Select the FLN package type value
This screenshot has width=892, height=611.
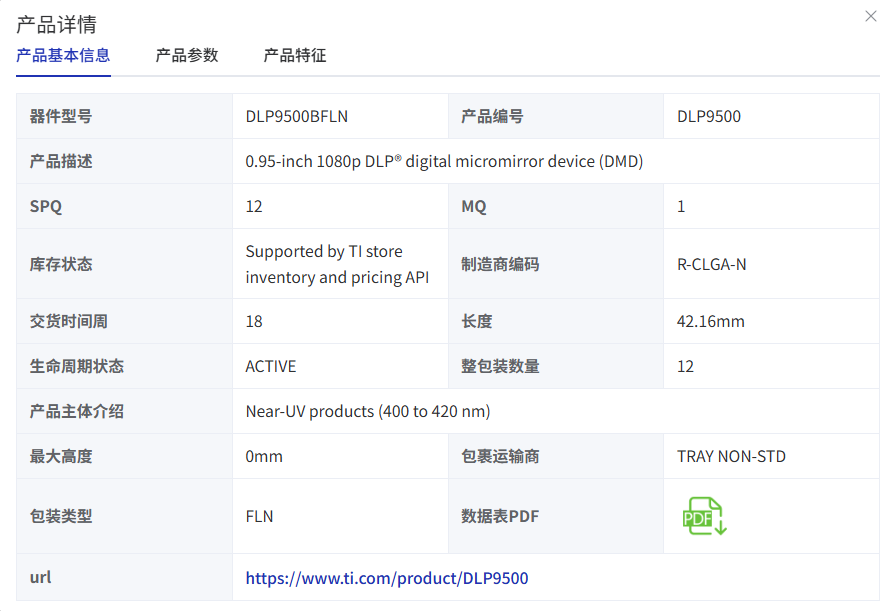point(259,516)
